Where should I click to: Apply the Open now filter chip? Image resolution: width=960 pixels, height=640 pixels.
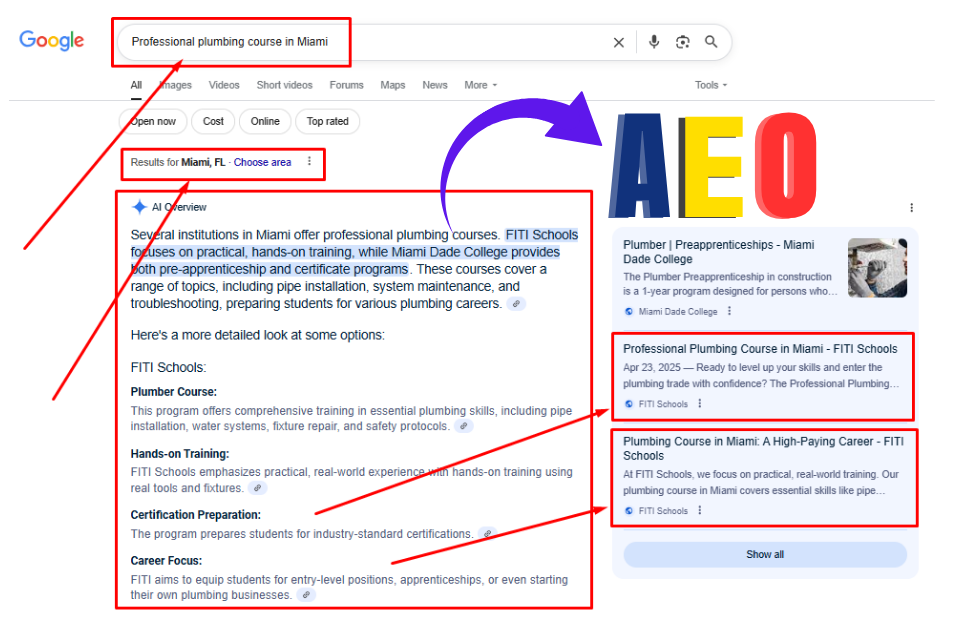152,121
